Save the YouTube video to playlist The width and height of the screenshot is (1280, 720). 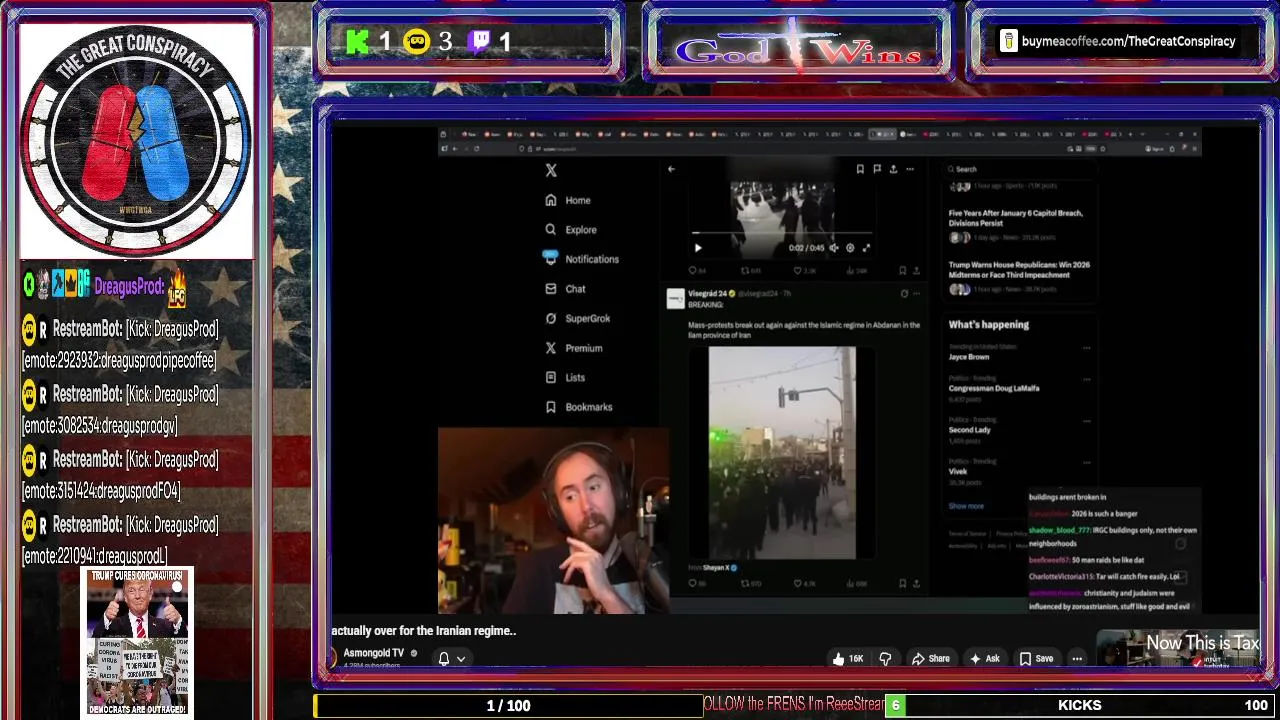[1036, 659]
